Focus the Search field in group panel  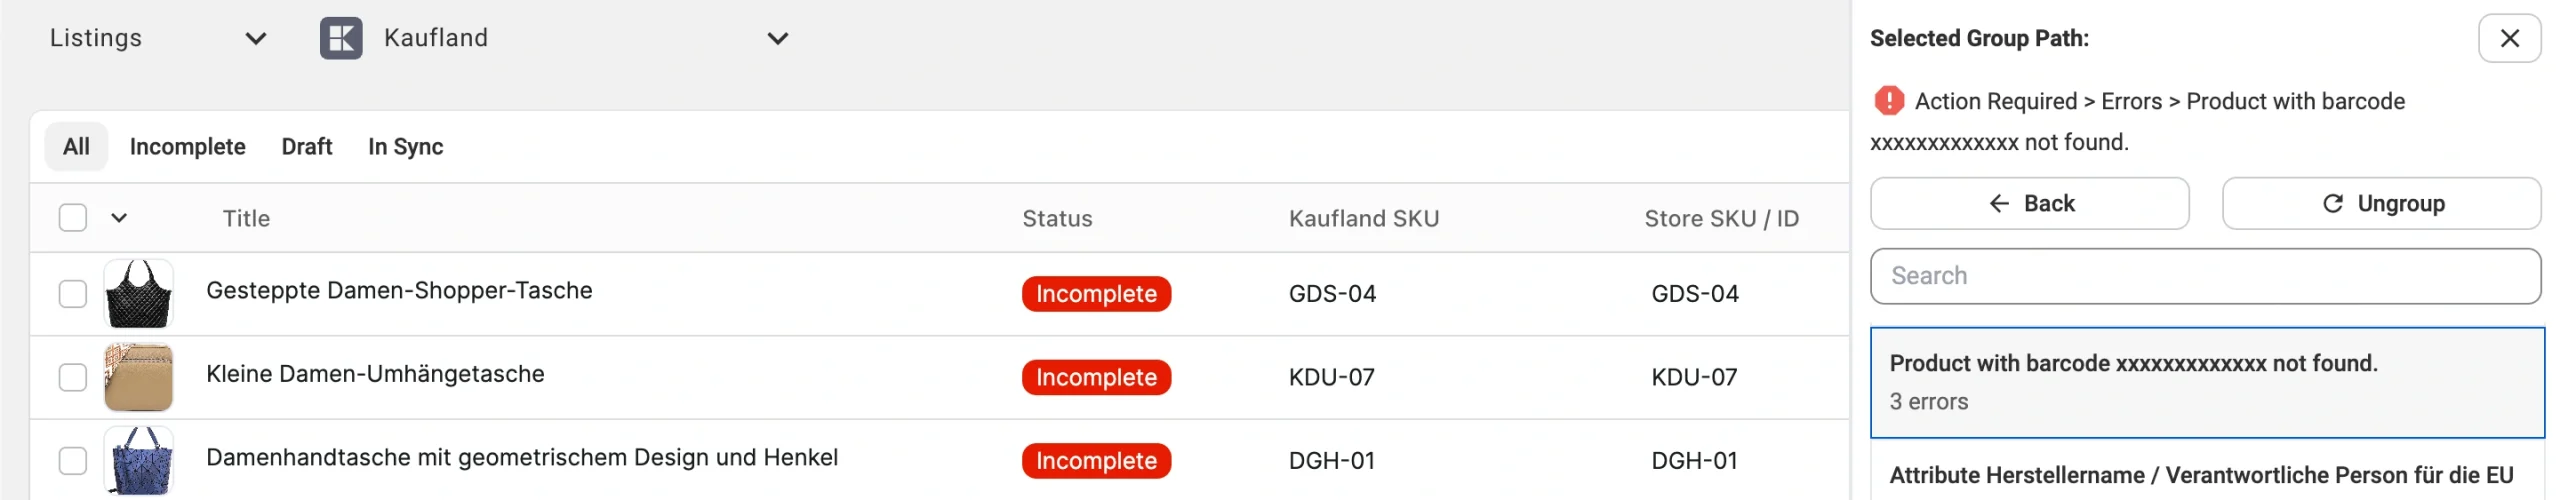pyautogui.click(x=2204, y=276)
